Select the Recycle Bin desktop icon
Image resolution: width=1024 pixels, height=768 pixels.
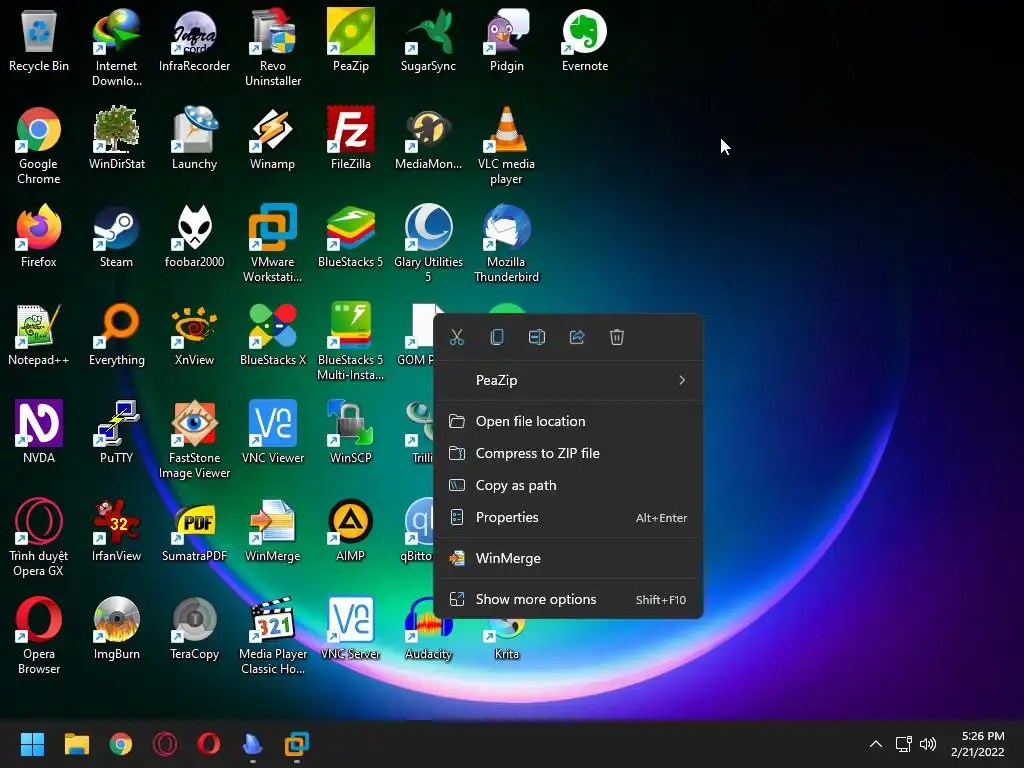pos(39,39)
